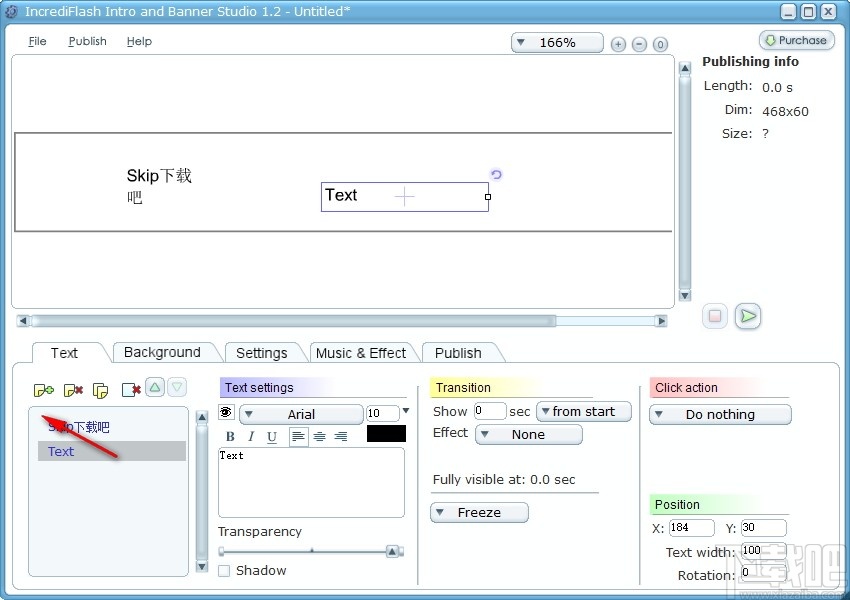850x600 pixels.
Task: Play the banner preview
Action: click(748, 316)
